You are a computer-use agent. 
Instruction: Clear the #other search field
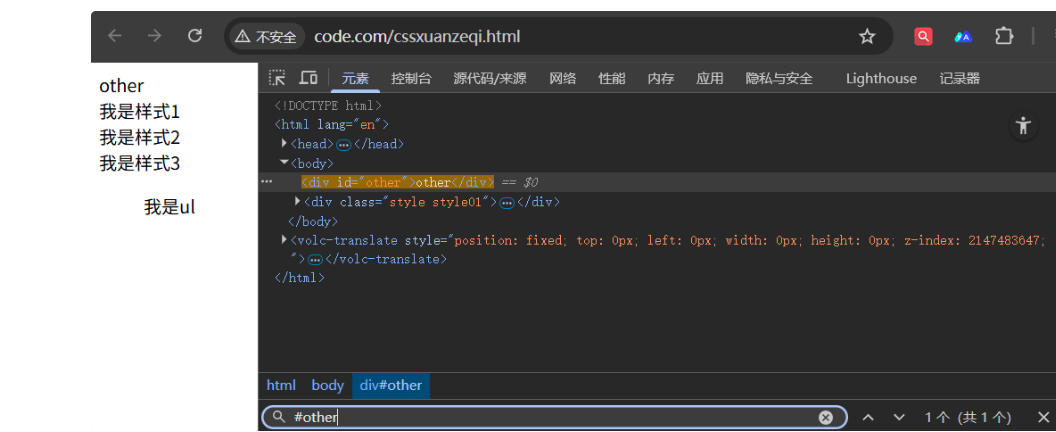[x=826, y=417]
